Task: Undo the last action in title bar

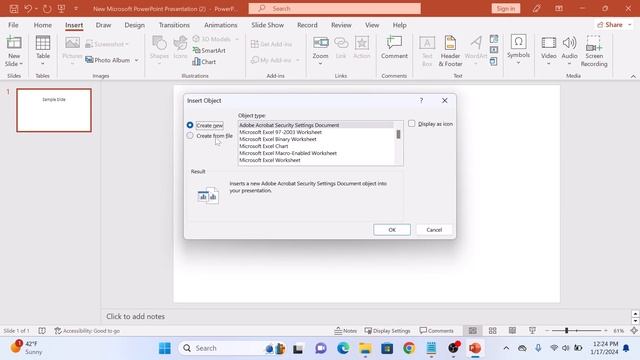Action: click(28, 9)
